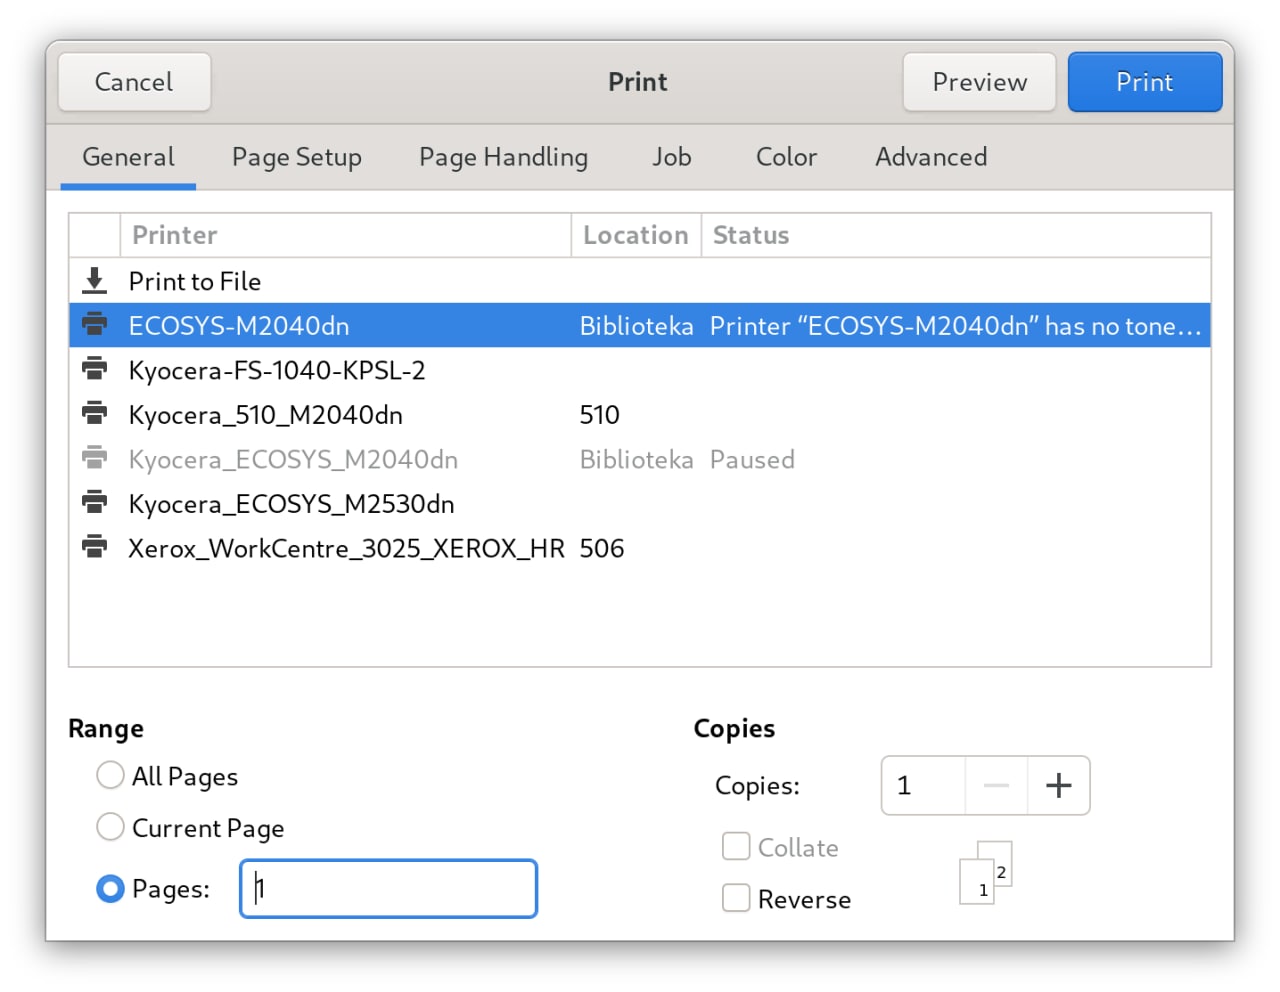
Task: Click the blue Print button
Action: click(1145, 82)
